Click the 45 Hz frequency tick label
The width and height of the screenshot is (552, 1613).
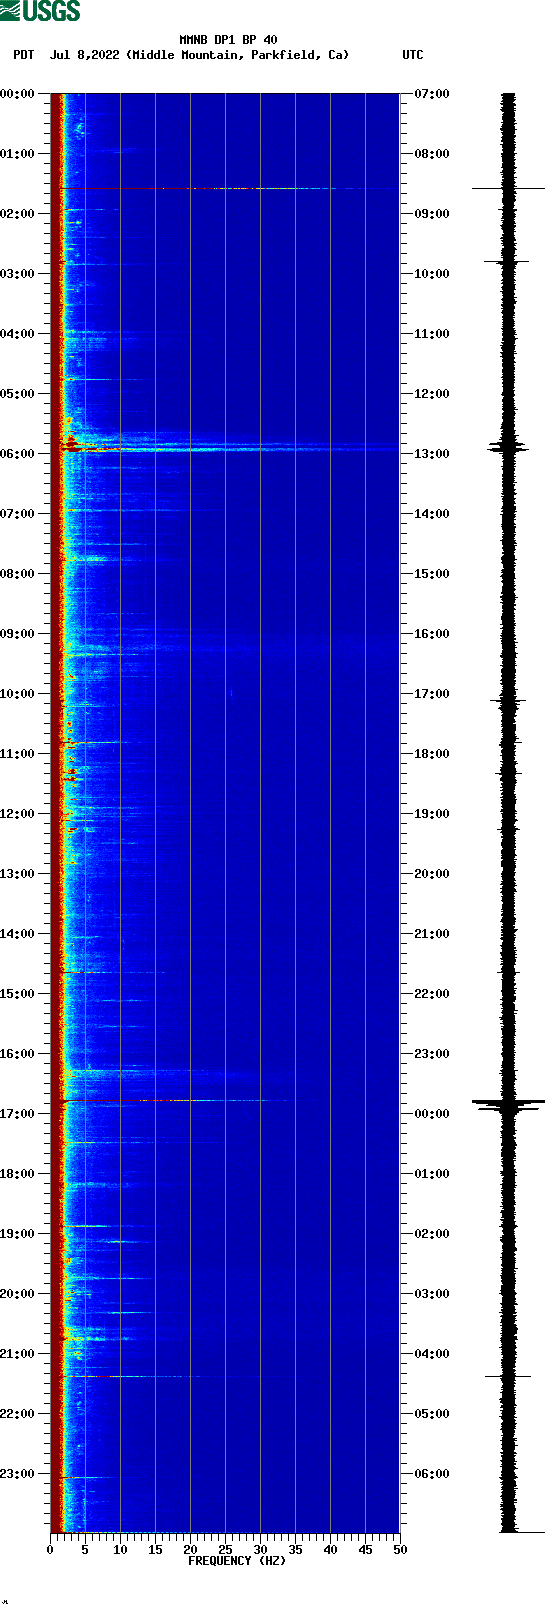365,1550
